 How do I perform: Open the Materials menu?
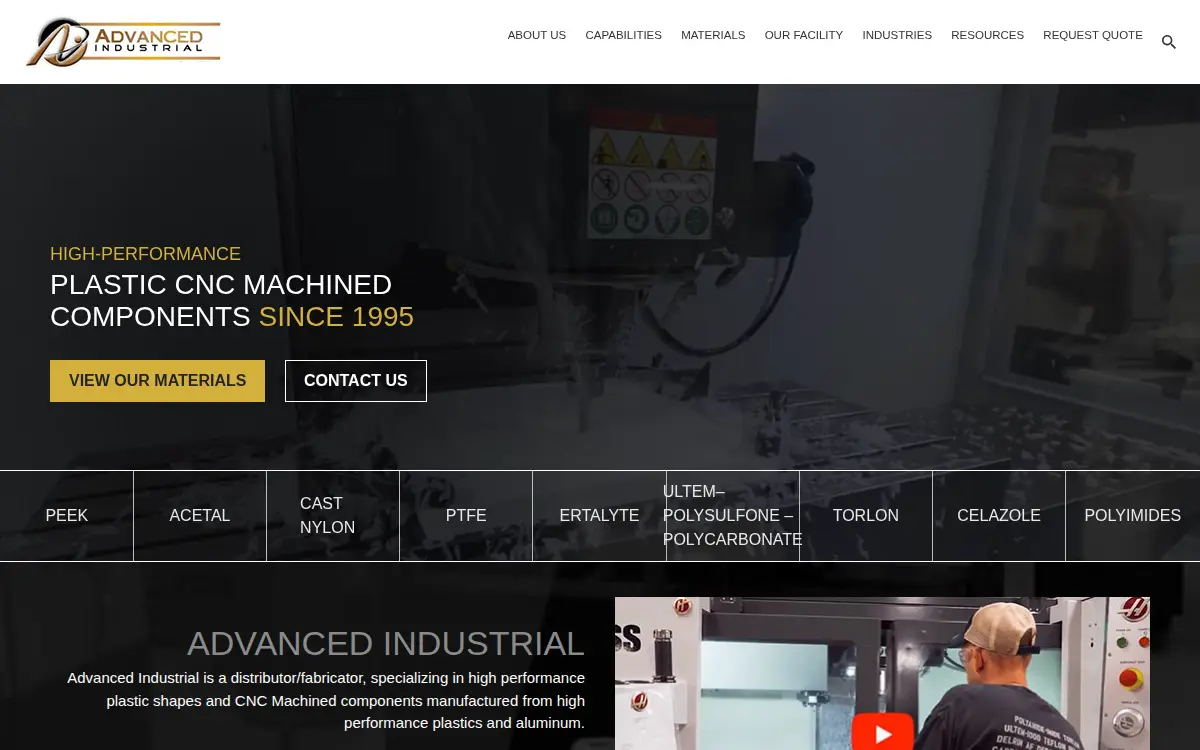coord(713,35)
